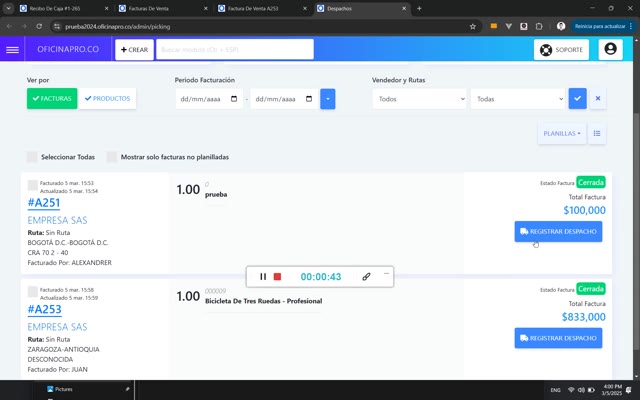
Task: Stop the screen recording with red square
Action: (277, 277)
